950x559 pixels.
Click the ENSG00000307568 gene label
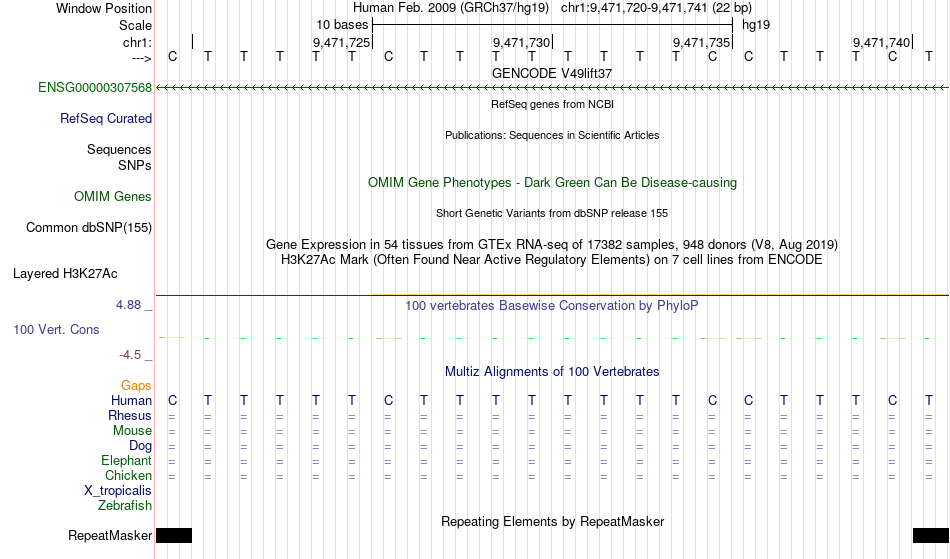[x=95, y=88]
